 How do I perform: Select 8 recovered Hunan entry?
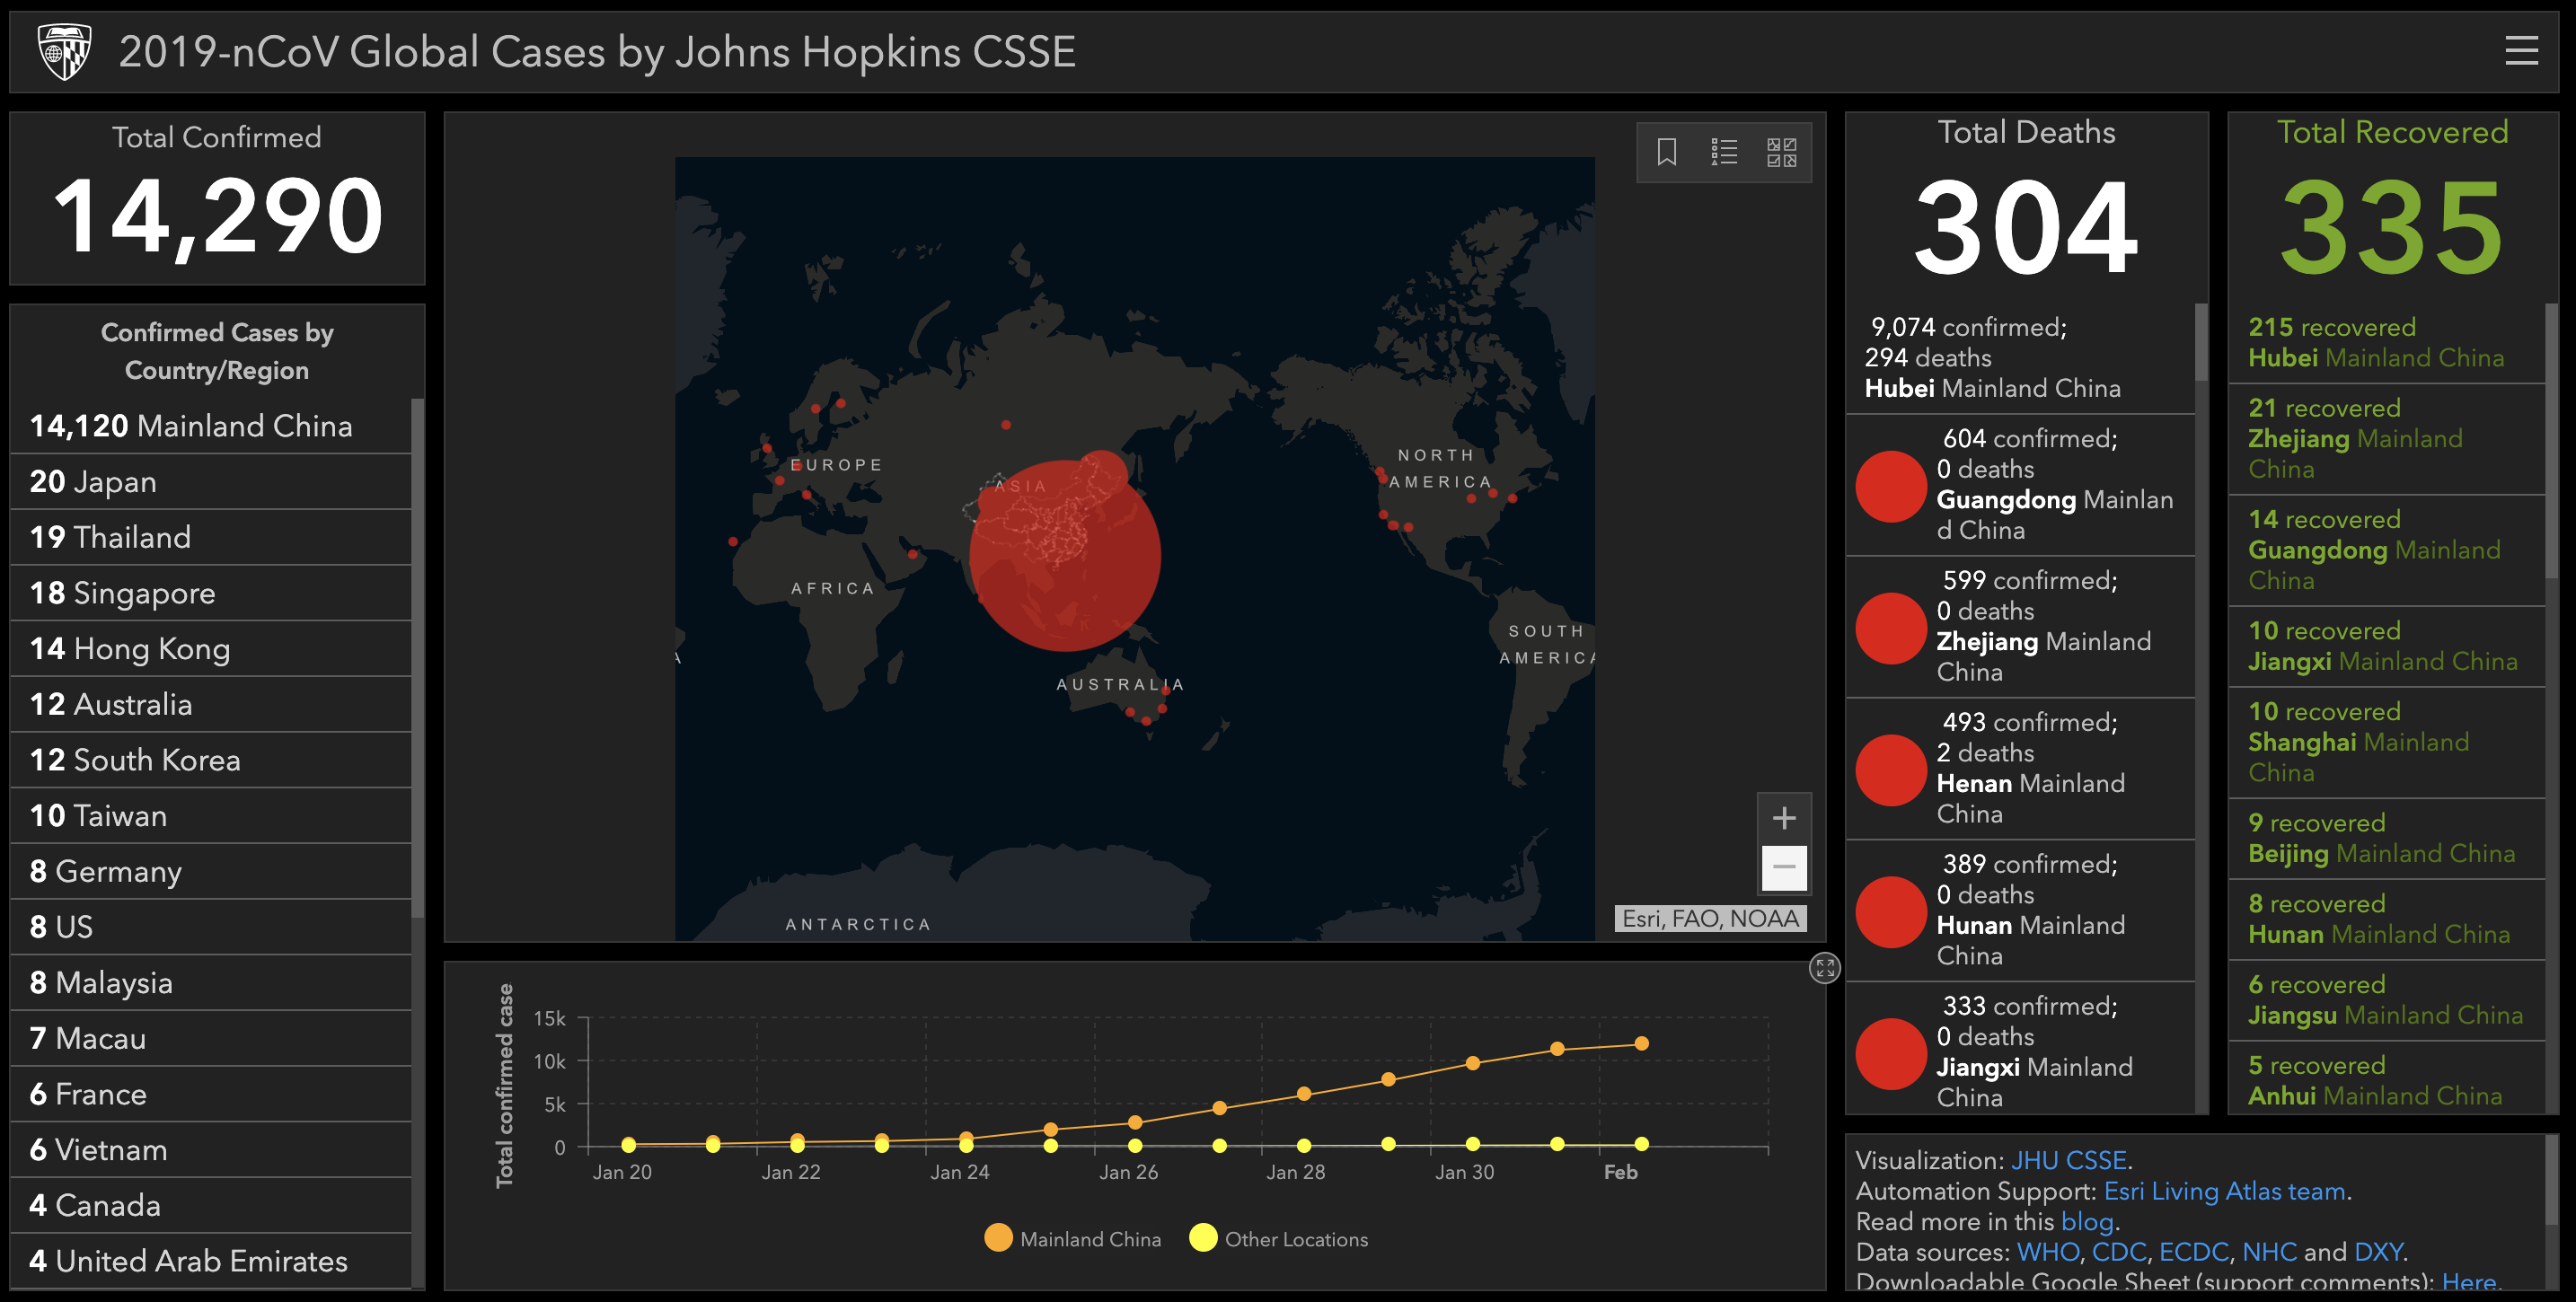point(2386,919)
